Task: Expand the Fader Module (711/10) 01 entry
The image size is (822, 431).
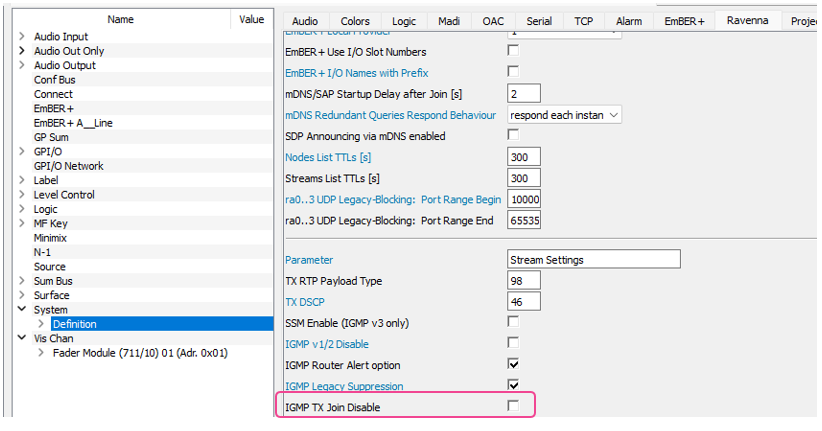Action: coord(41,353)
